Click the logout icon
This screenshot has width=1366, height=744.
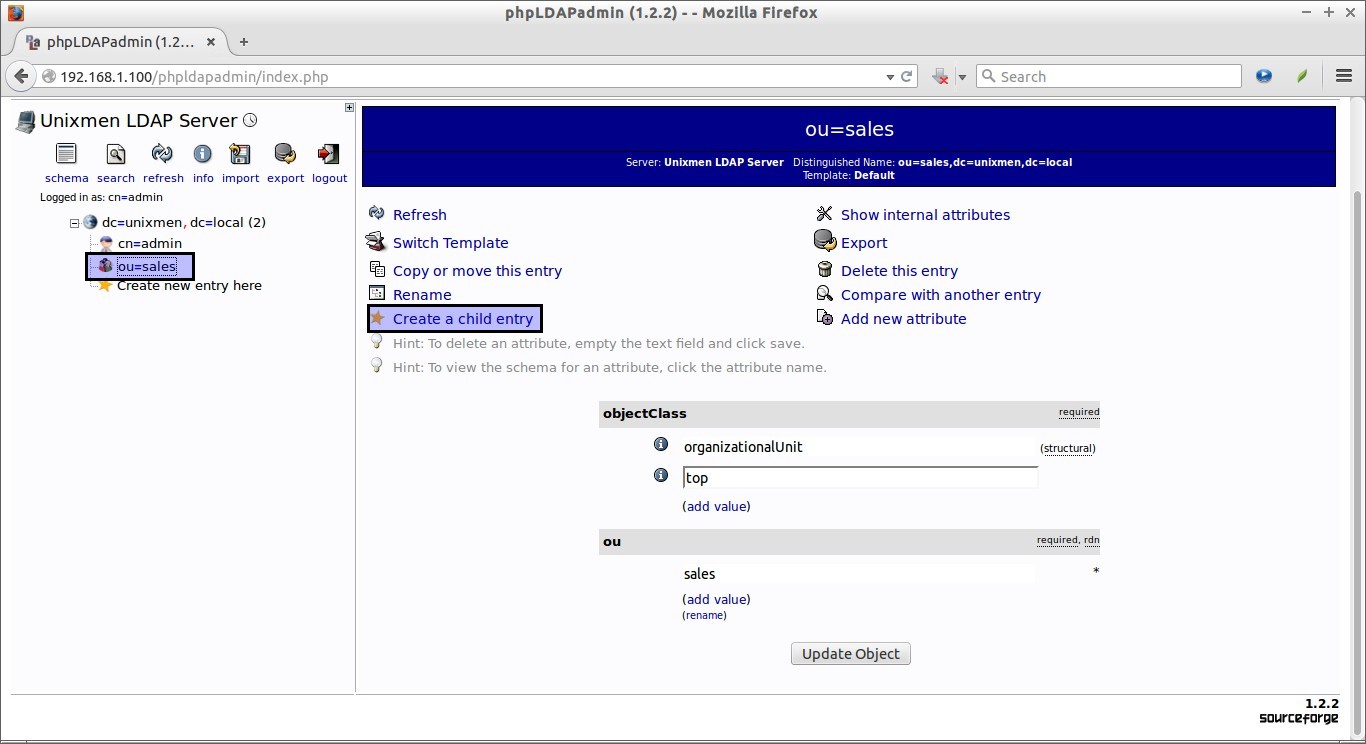click(x=328, y=154)
